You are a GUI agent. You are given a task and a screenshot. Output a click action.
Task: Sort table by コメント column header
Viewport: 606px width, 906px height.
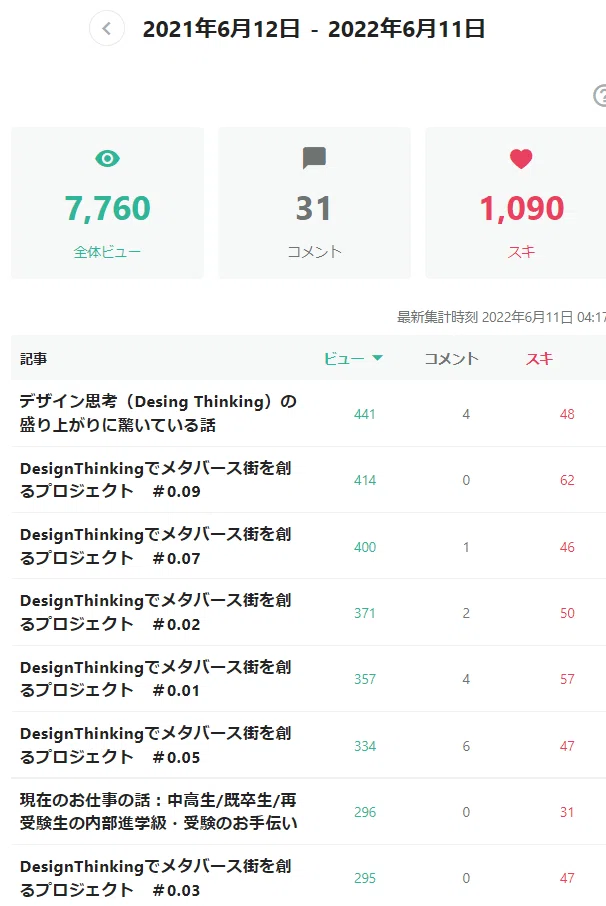[452, 359]
